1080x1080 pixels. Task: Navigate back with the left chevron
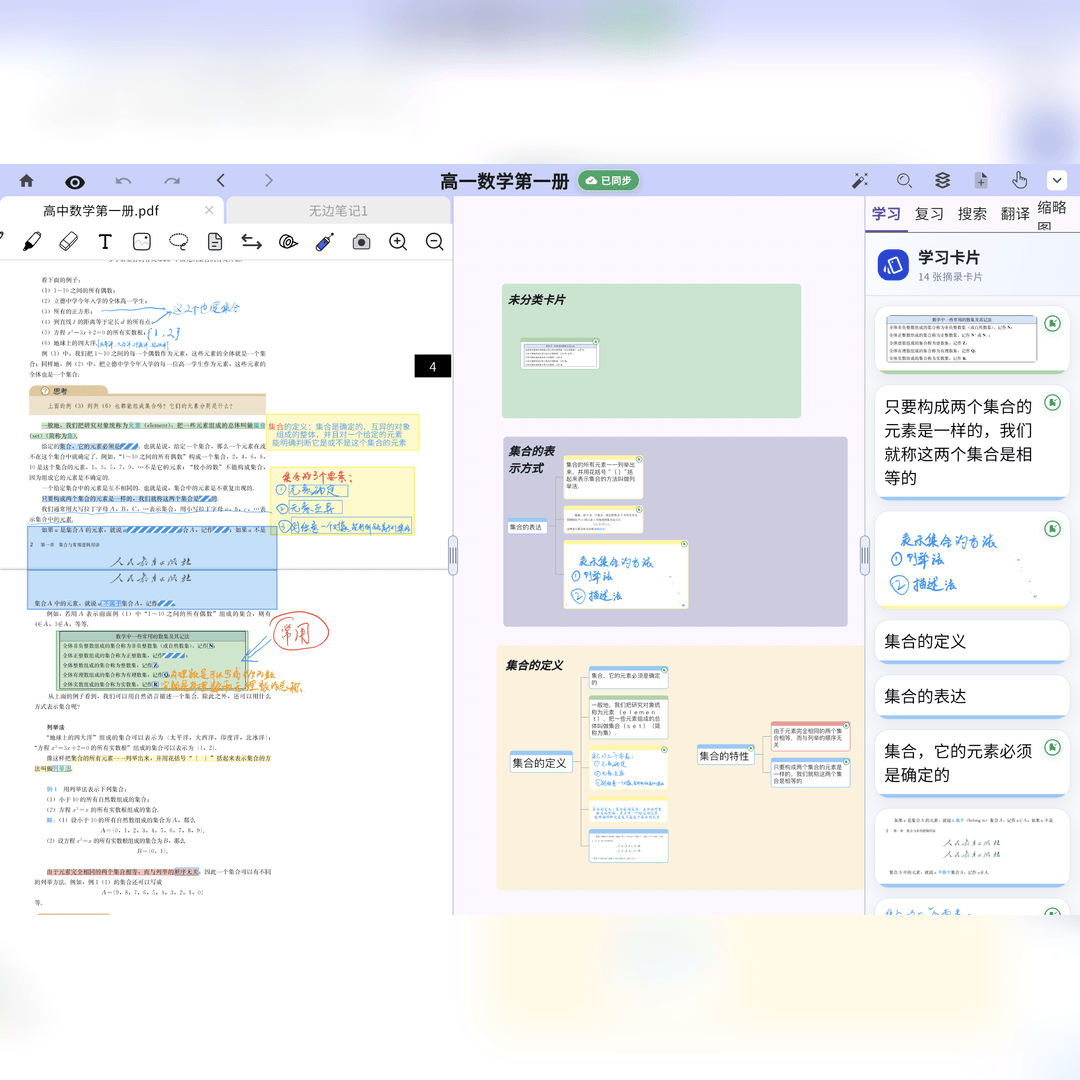coord(220,180)
